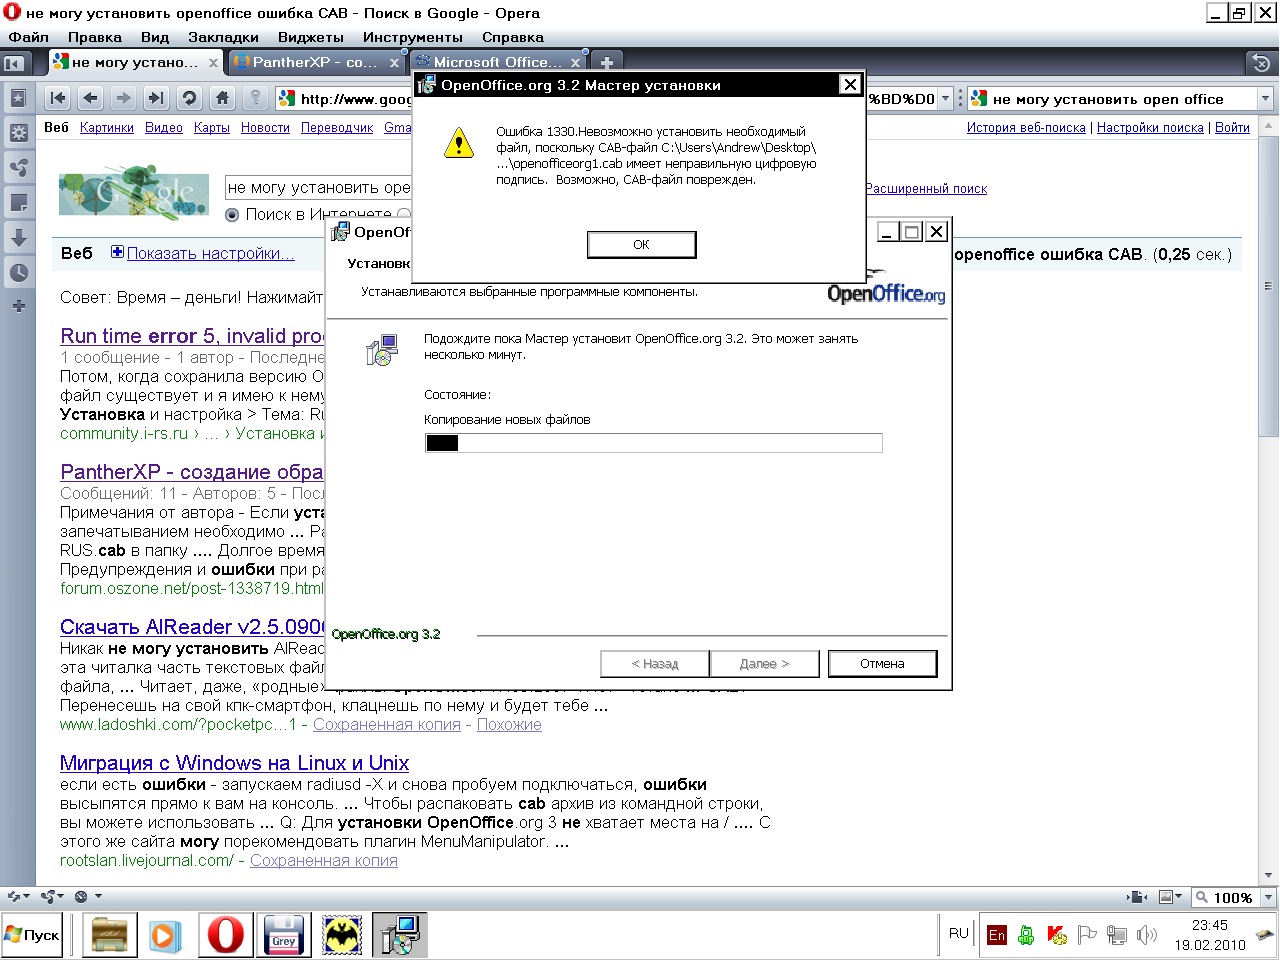Click the warning icon in error dialog
The height and width of the screenshot is (960, 1280).
(459, 142)
